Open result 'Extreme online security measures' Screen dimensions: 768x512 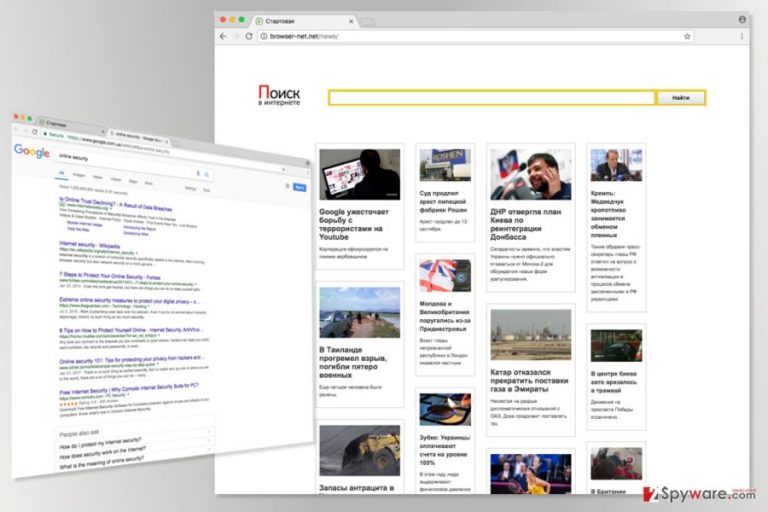129,300
